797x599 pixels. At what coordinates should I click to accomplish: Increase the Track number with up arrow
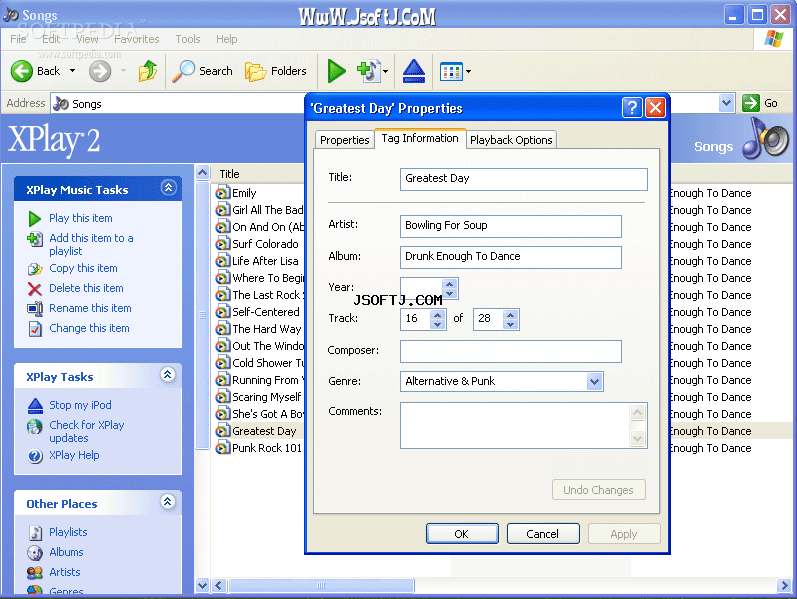click(x=437, y=315)
